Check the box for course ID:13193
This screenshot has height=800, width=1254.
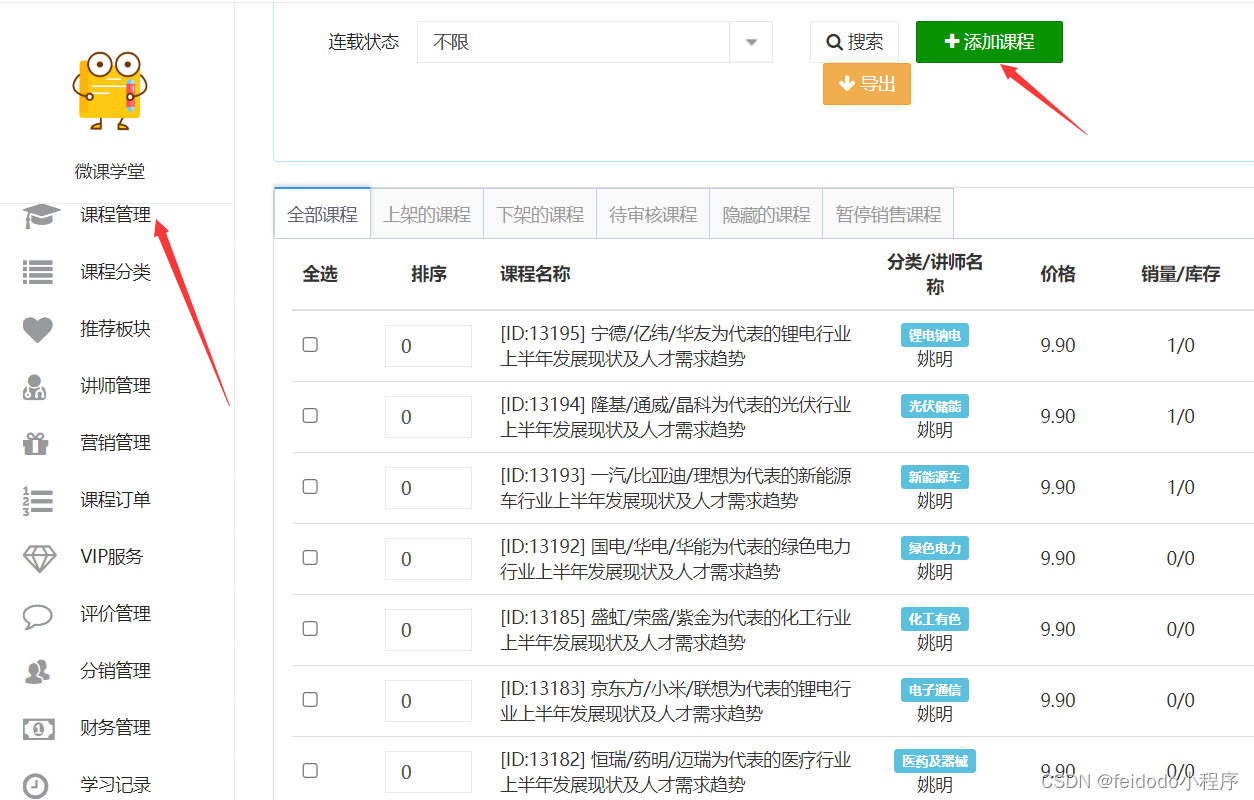tap(310, 486)
